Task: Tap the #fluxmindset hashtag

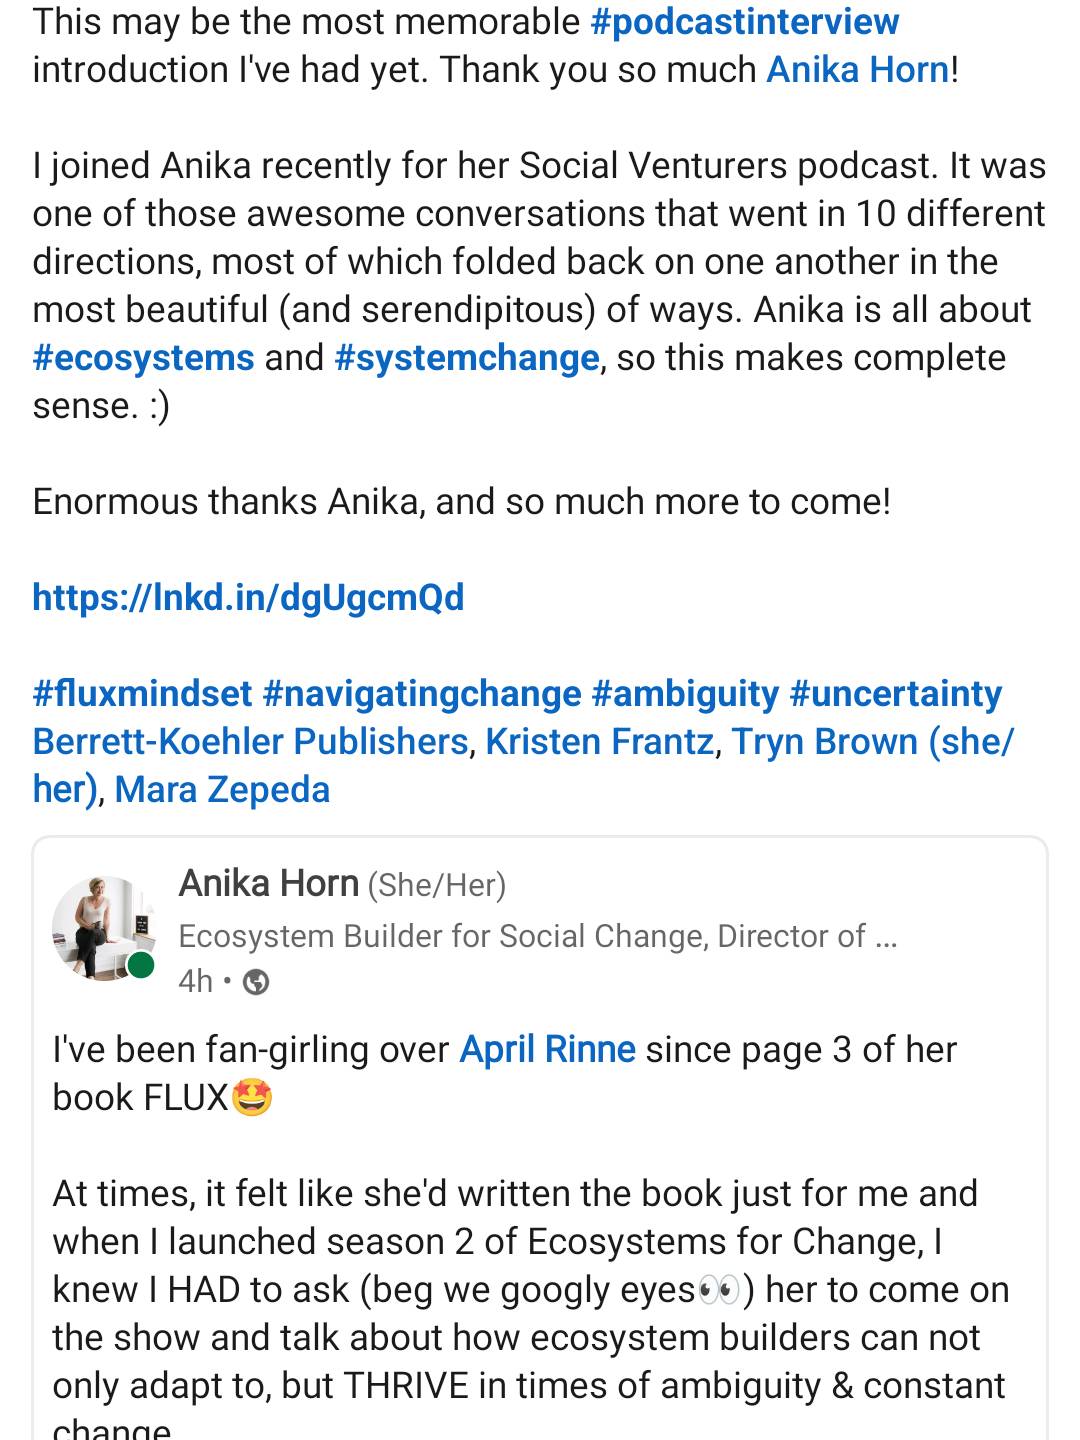Action: 142,694
